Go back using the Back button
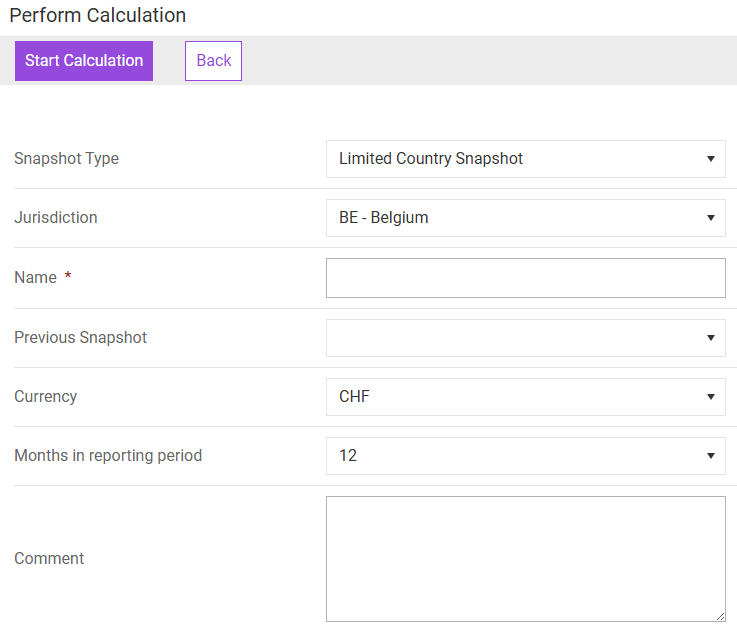This screenshot has width=737, height=636. click(x=213, y=61)
